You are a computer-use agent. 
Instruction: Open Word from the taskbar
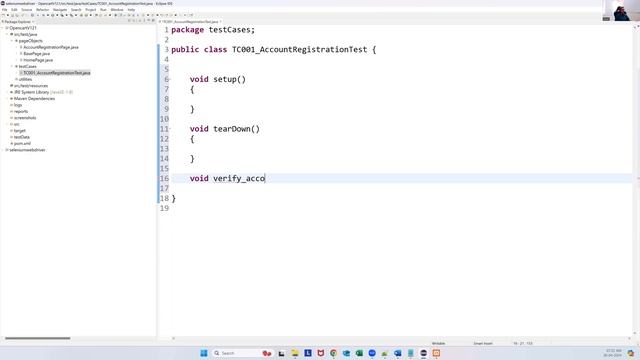(398, 353)
